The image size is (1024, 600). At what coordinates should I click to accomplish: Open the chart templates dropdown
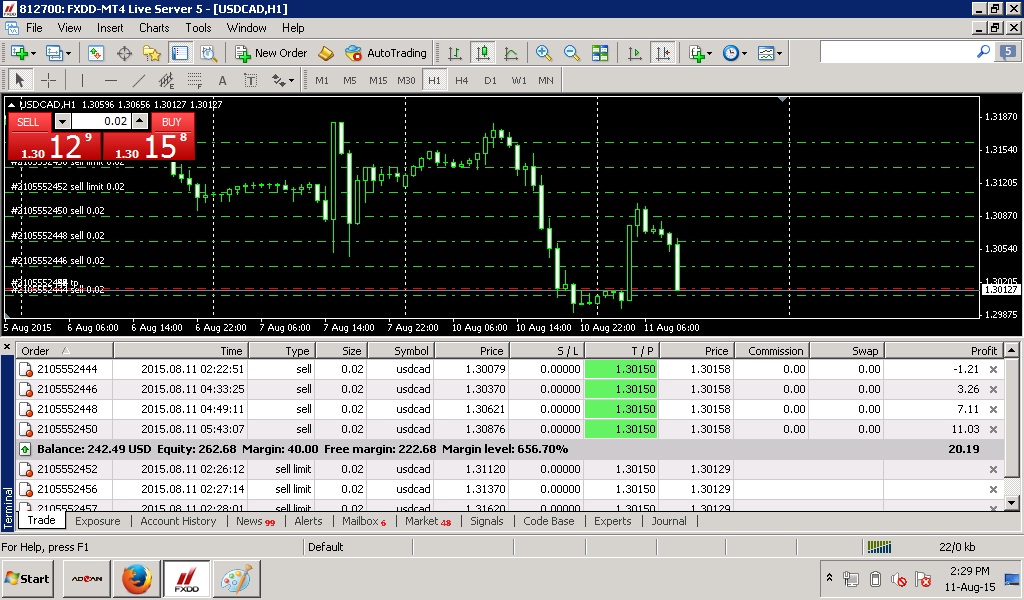[769, 53]
